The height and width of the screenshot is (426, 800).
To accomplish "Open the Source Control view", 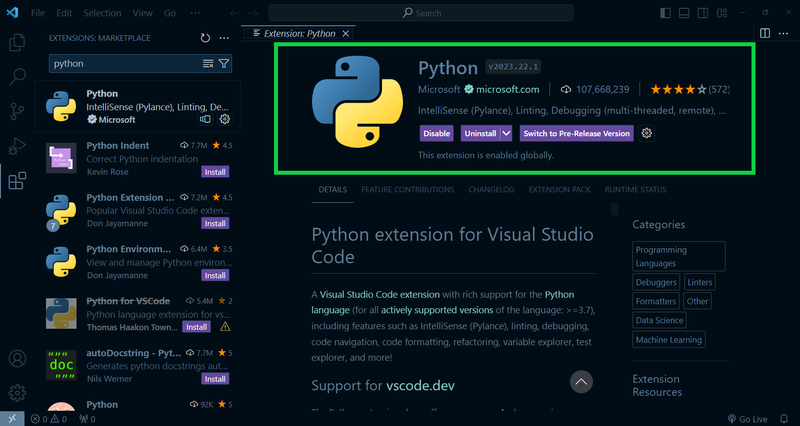I will (17, 112).
